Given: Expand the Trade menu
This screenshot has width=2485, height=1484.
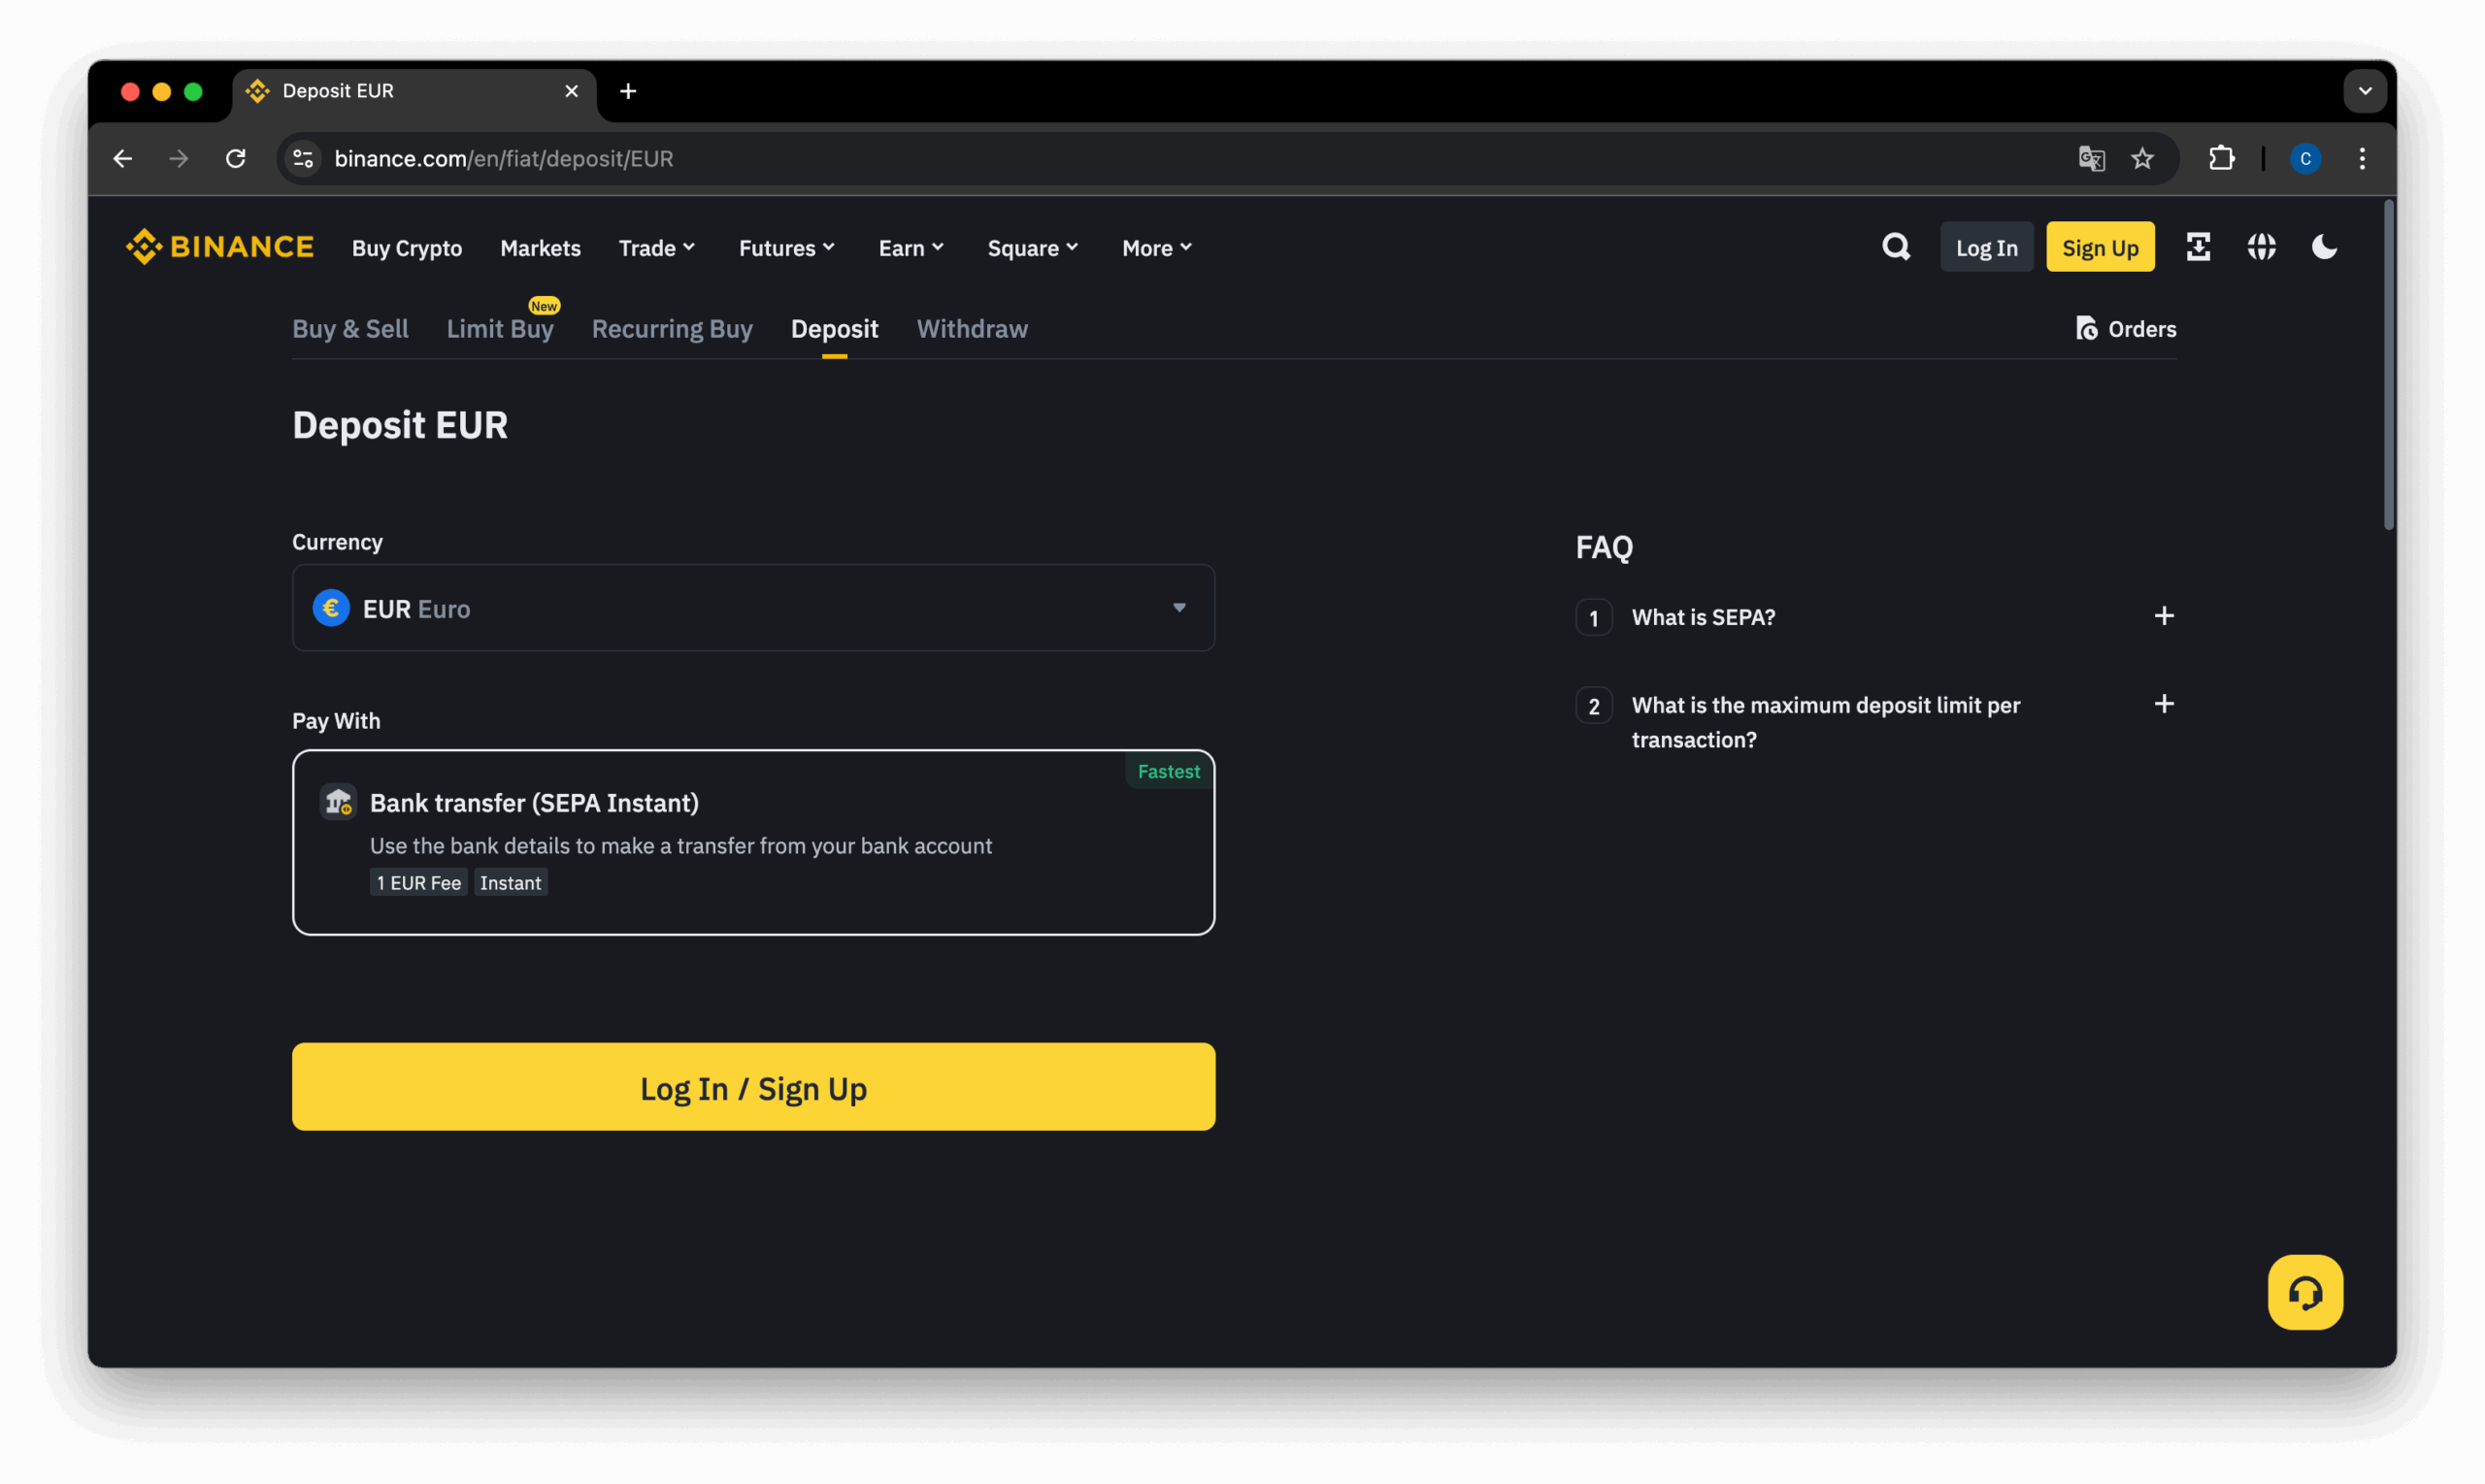Looking at the screenshot, I should 657,247.
